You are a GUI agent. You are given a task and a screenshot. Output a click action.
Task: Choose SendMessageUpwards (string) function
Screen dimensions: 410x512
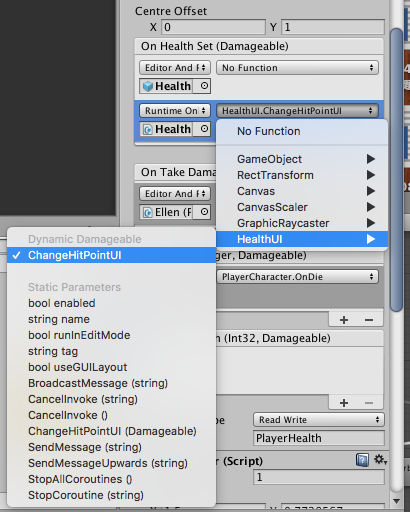click(111, 463)
